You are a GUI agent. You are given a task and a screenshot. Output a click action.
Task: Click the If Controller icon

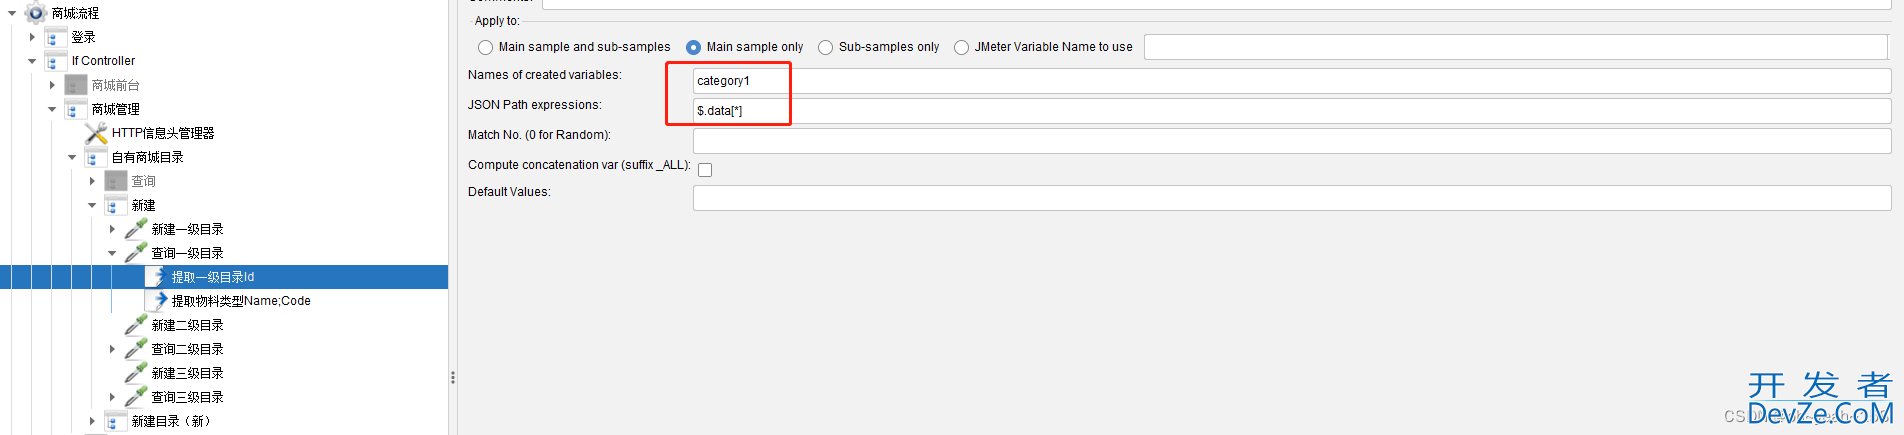click(56, 61)
